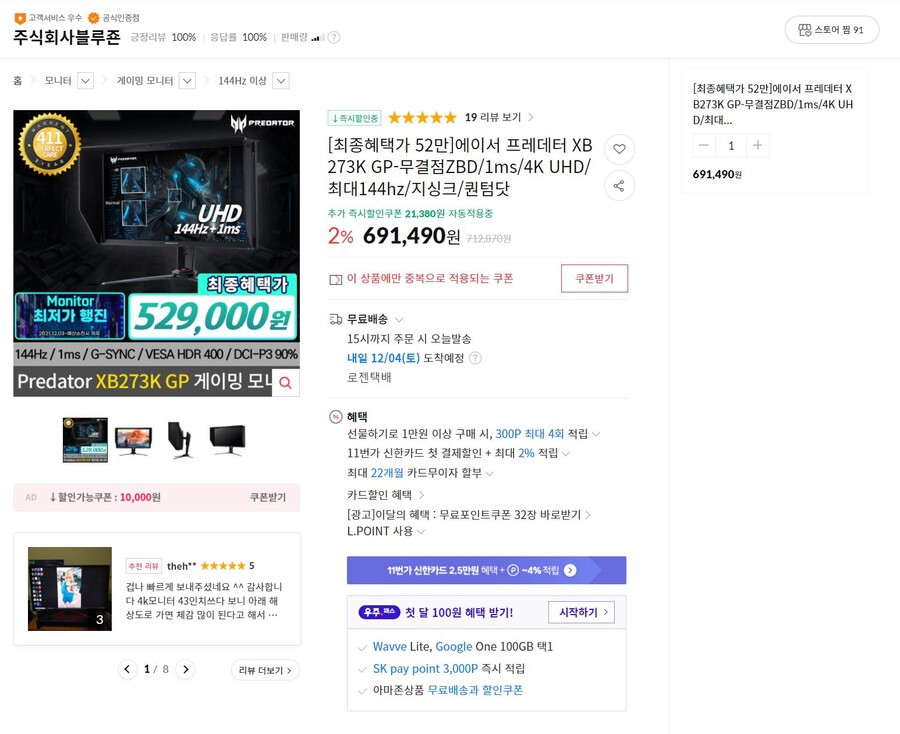Viewport: 900px width, 734px height.
Task: Click 시작하기 on the 우주패스 banner
Action: coord(581,612)
